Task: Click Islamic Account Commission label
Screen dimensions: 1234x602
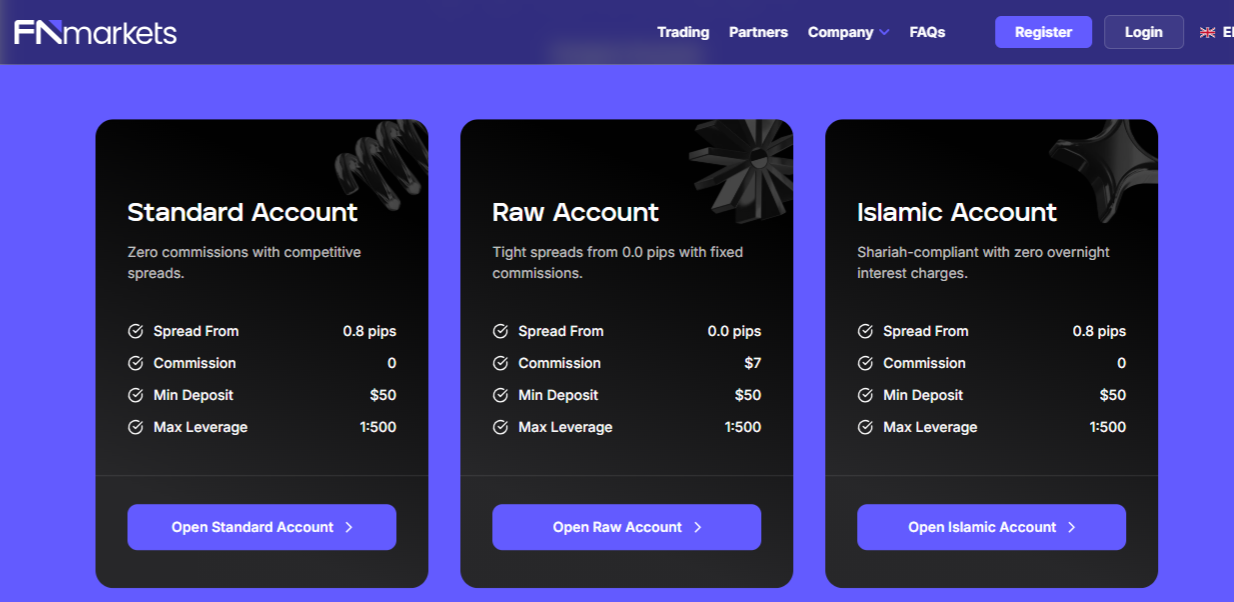Action: click(924, 363)
